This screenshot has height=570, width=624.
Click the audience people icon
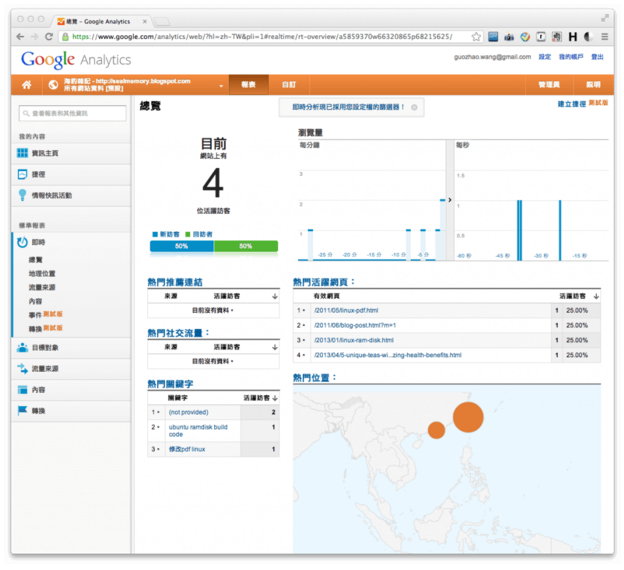tap(22, 347)
